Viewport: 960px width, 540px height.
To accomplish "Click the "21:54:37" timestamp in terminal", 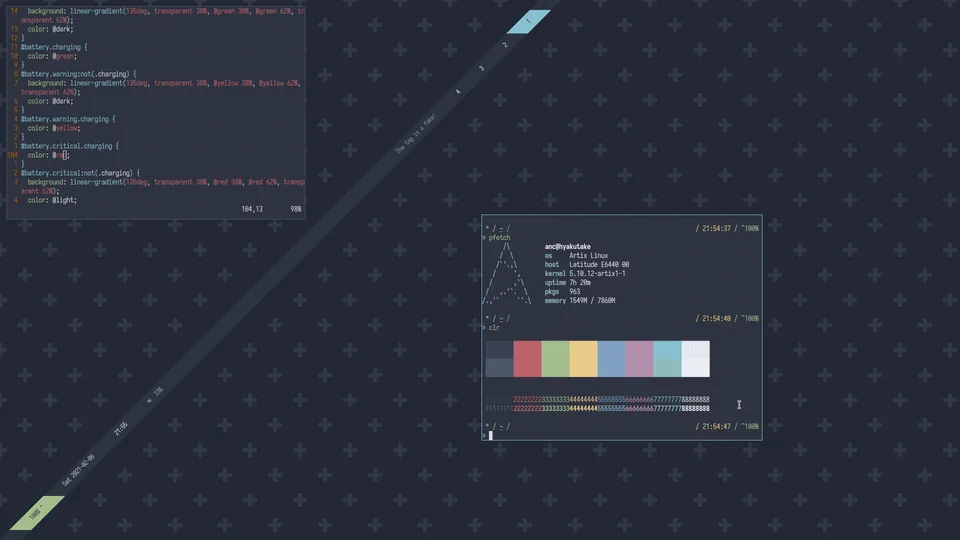I will [716, 228].
